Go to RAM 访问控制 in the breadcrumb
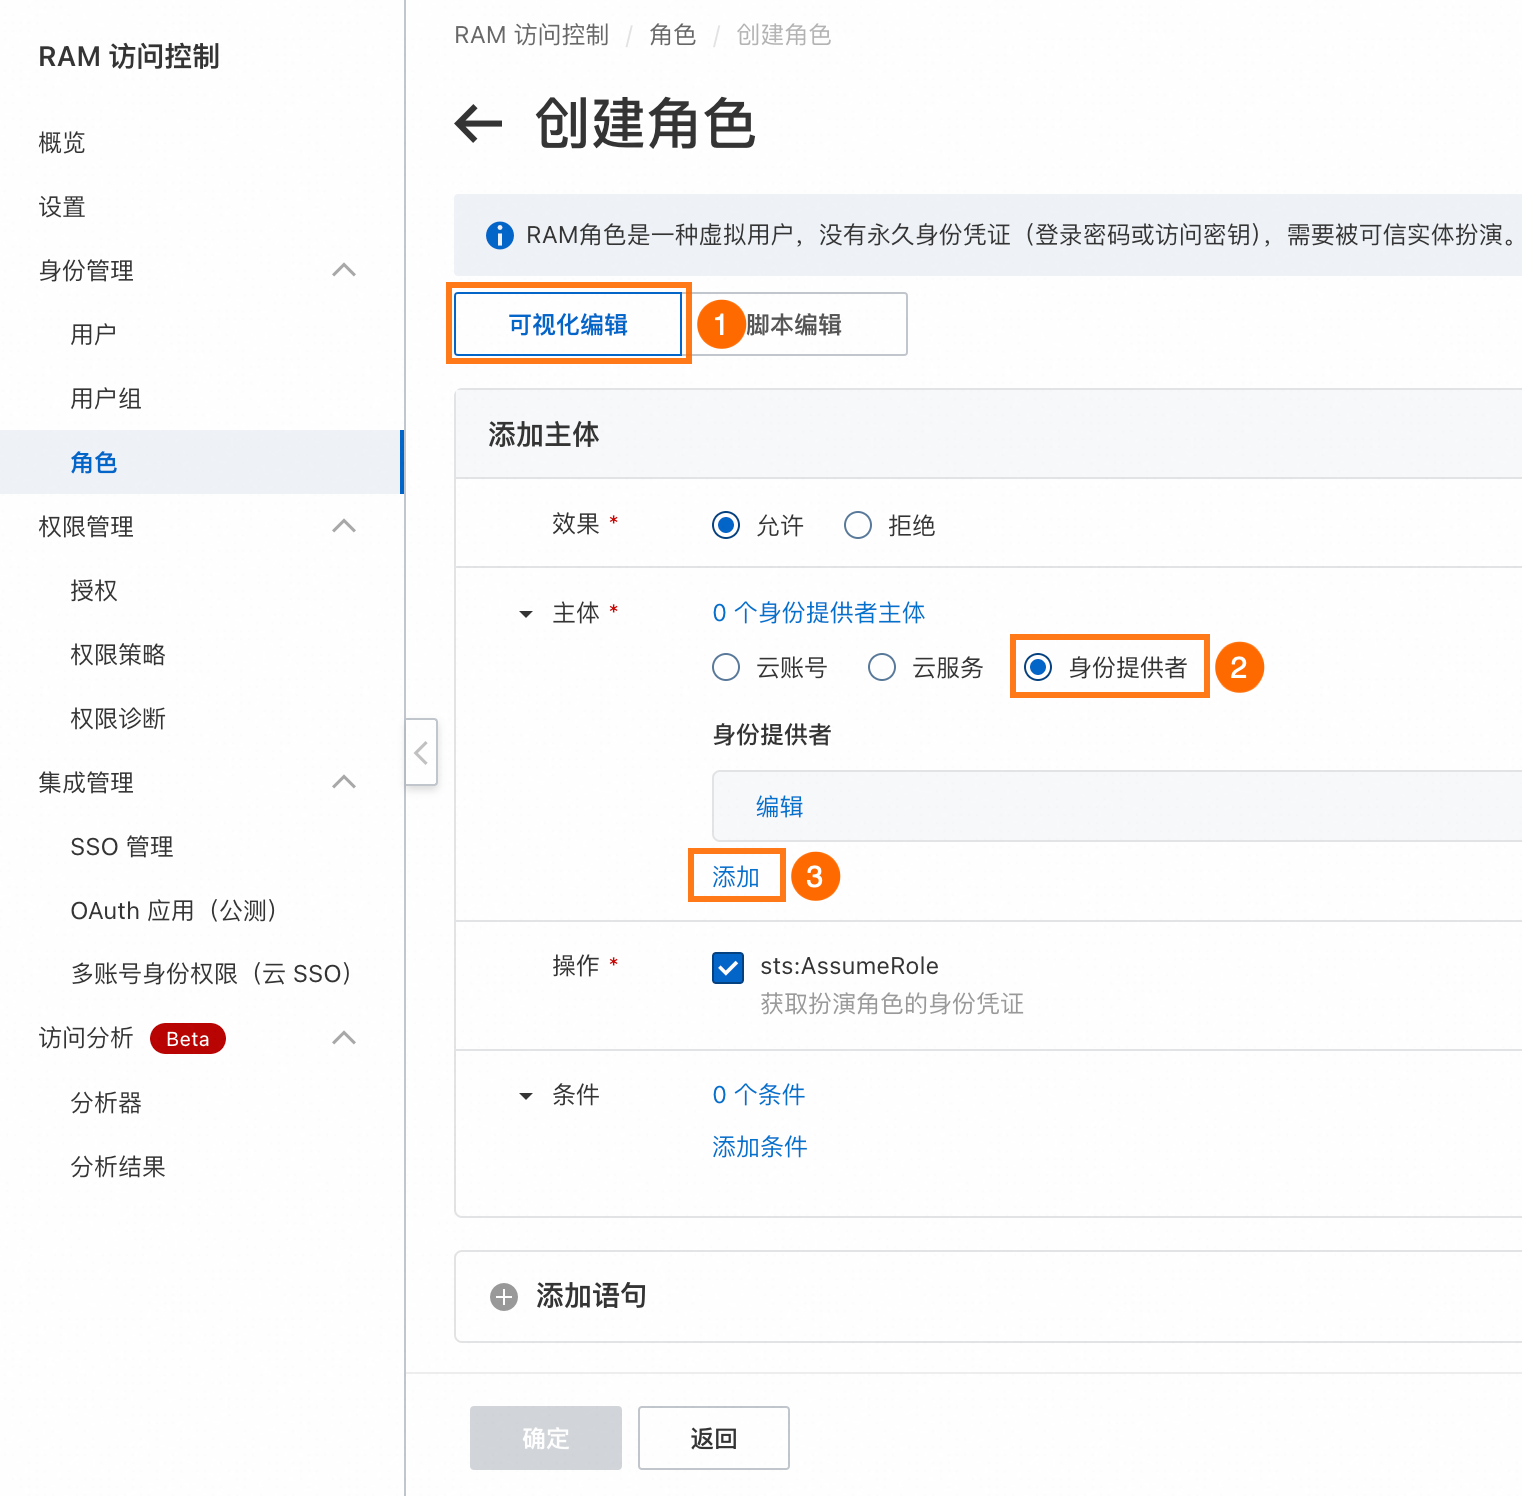This screenshot has width=1522, height=1496. [x=532, y=35]
